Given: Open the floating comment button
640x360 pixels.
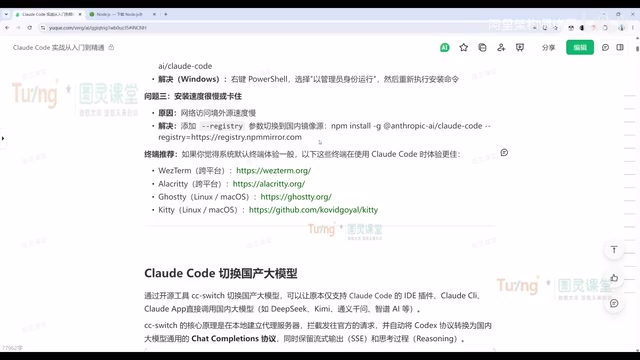Looking at the screenshot, I should point(614,303).
